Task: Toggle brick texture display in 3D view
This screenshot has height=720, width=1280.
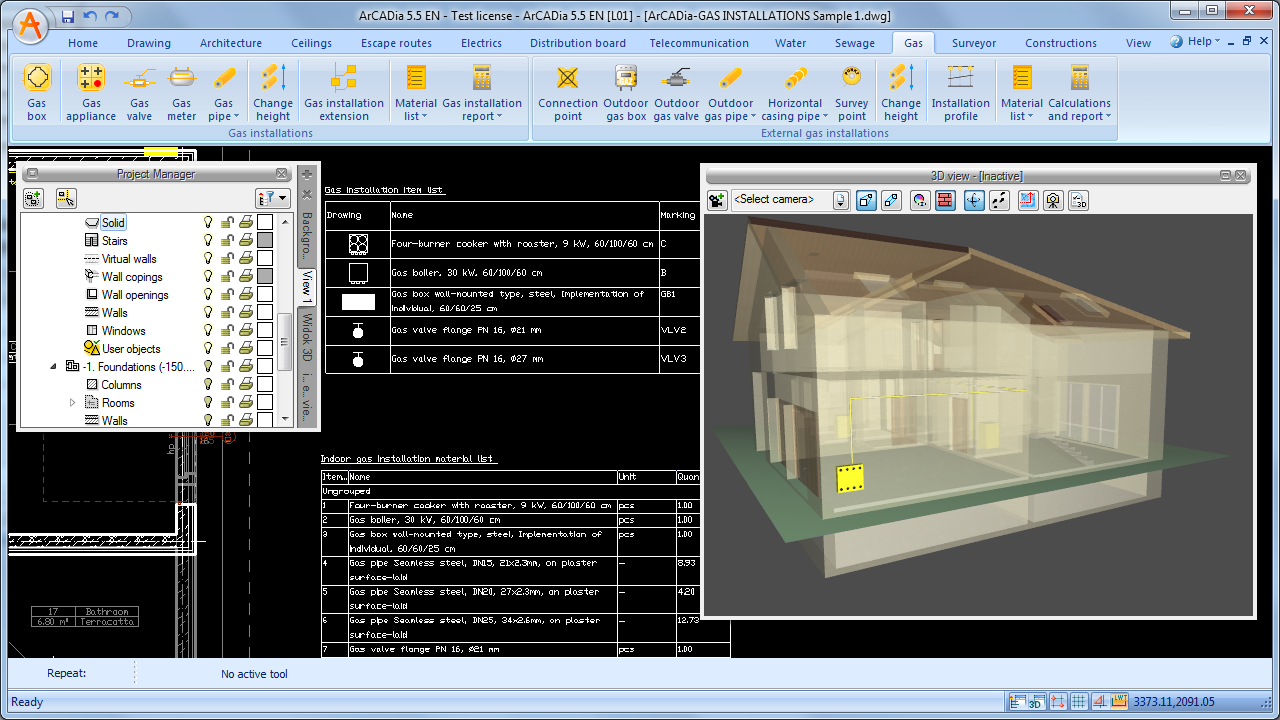Action: tap(945, 200)
